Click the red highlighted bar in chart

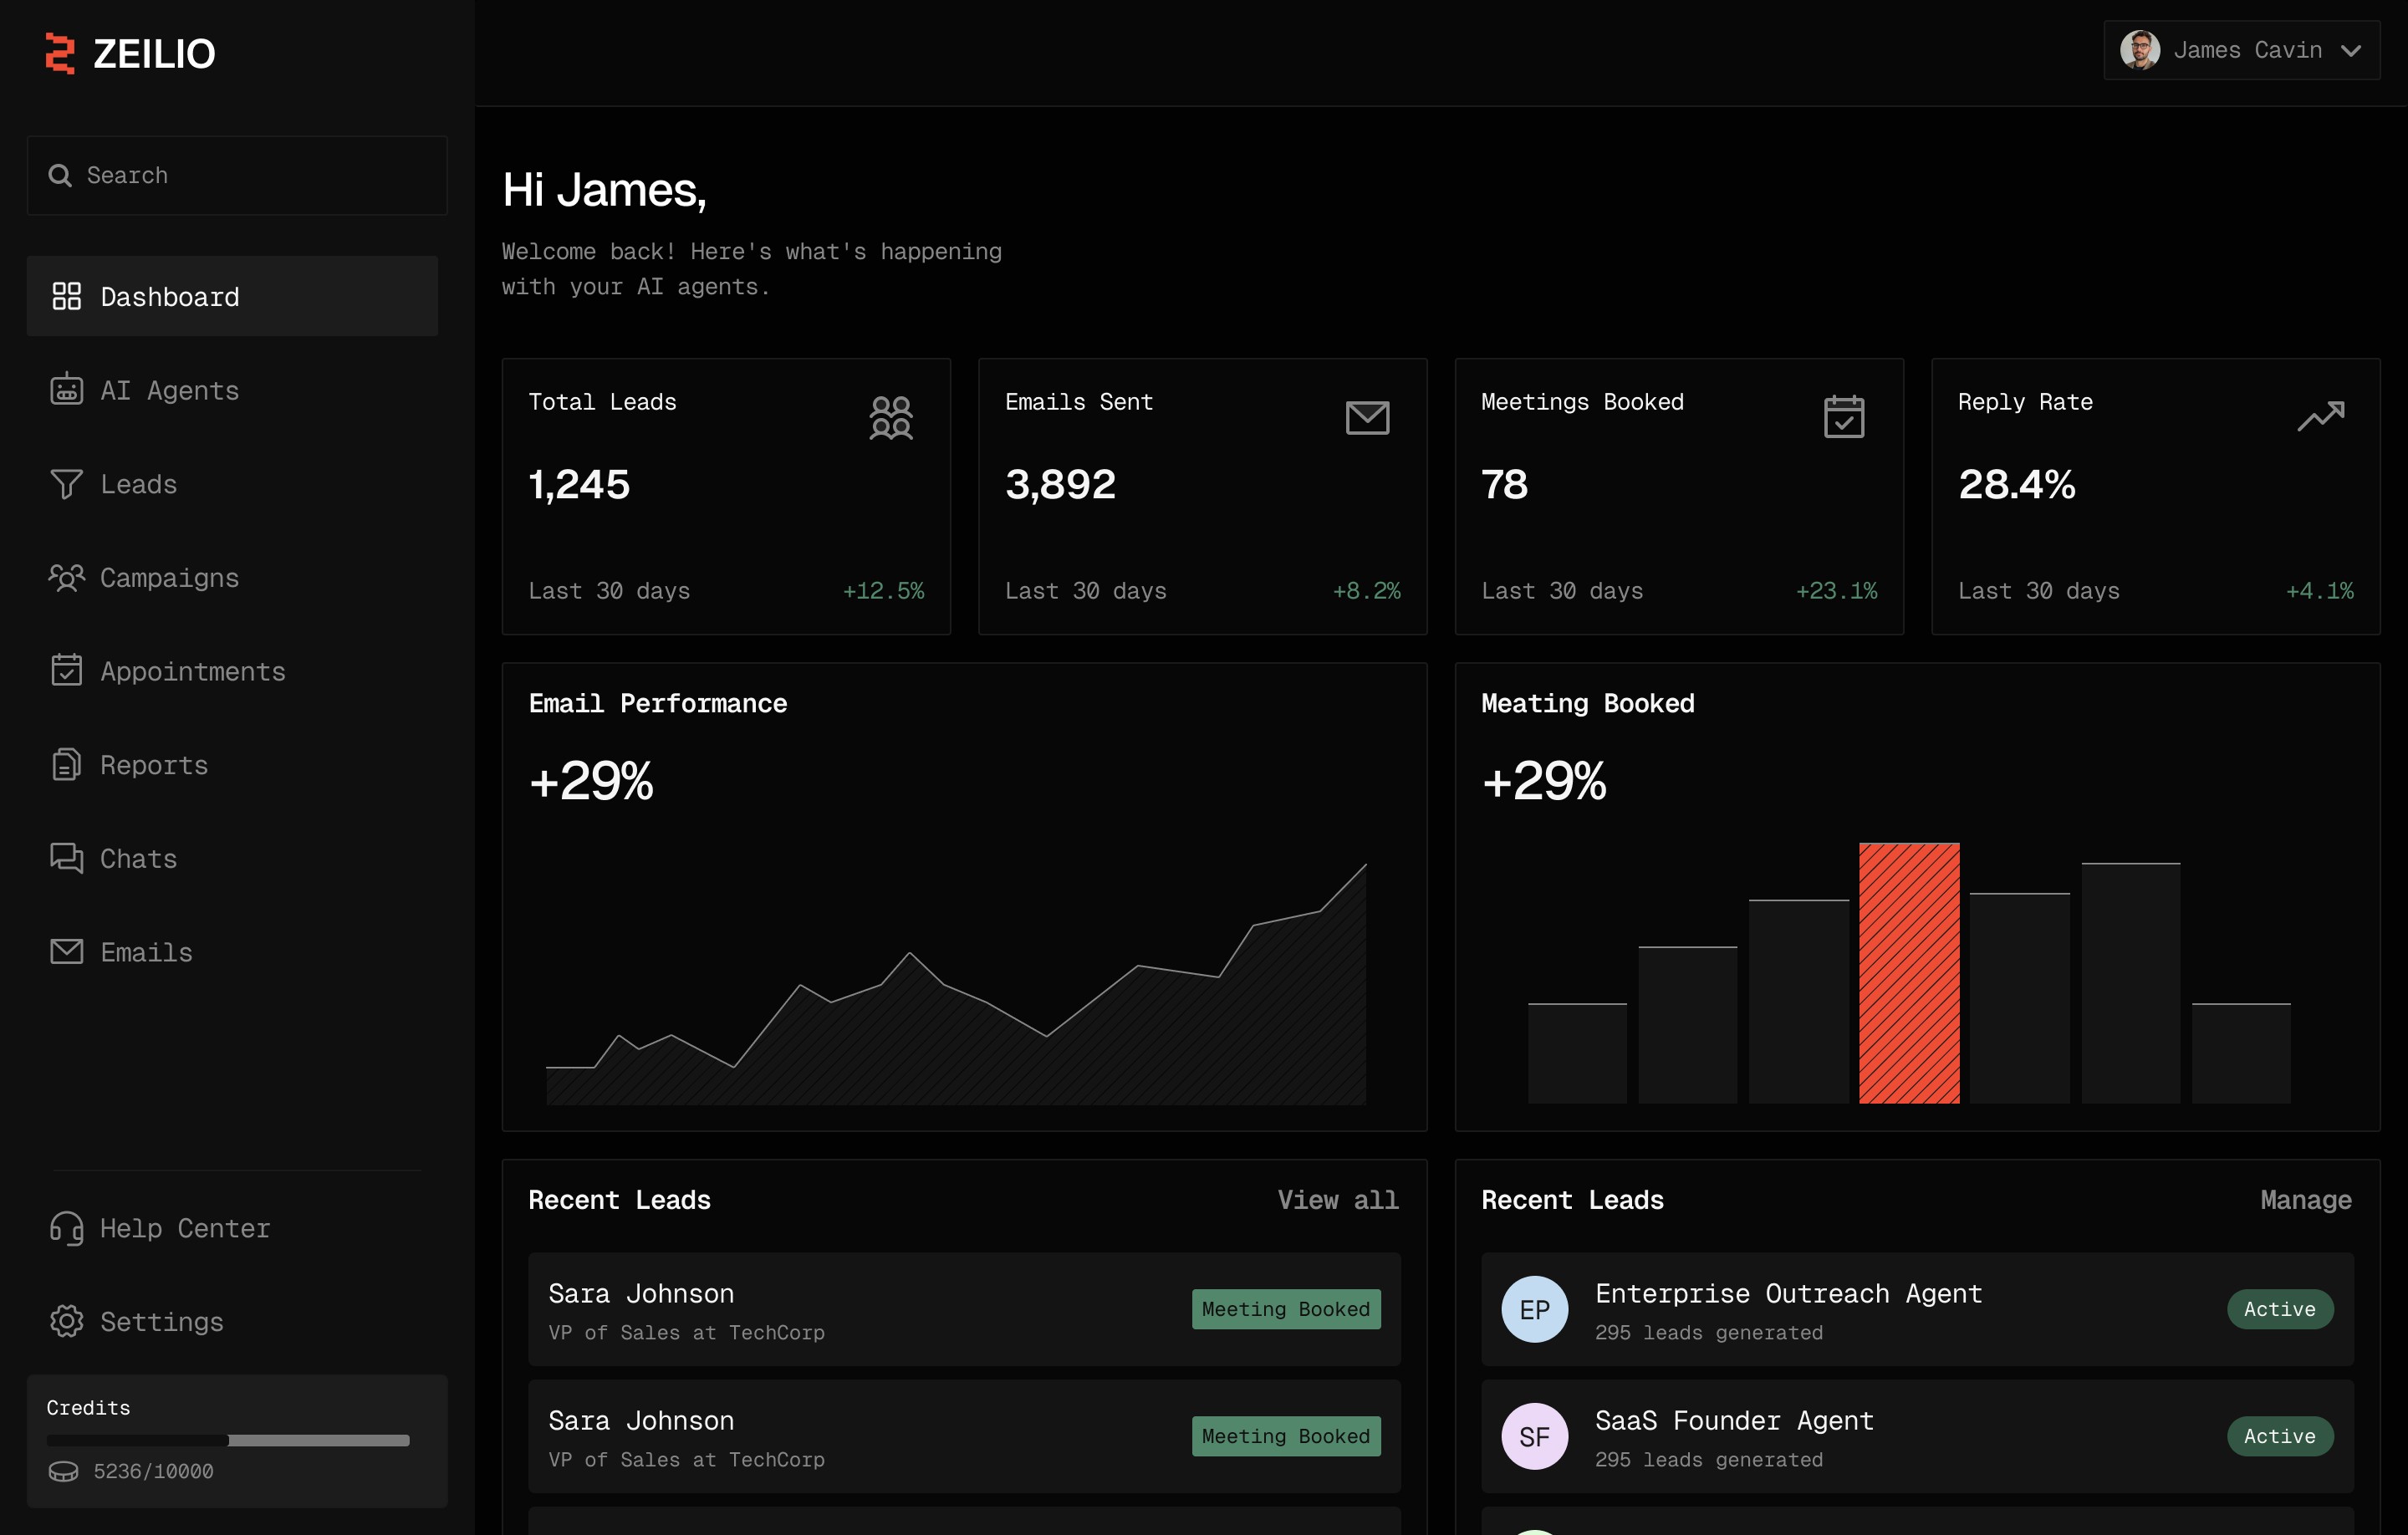1908,973
